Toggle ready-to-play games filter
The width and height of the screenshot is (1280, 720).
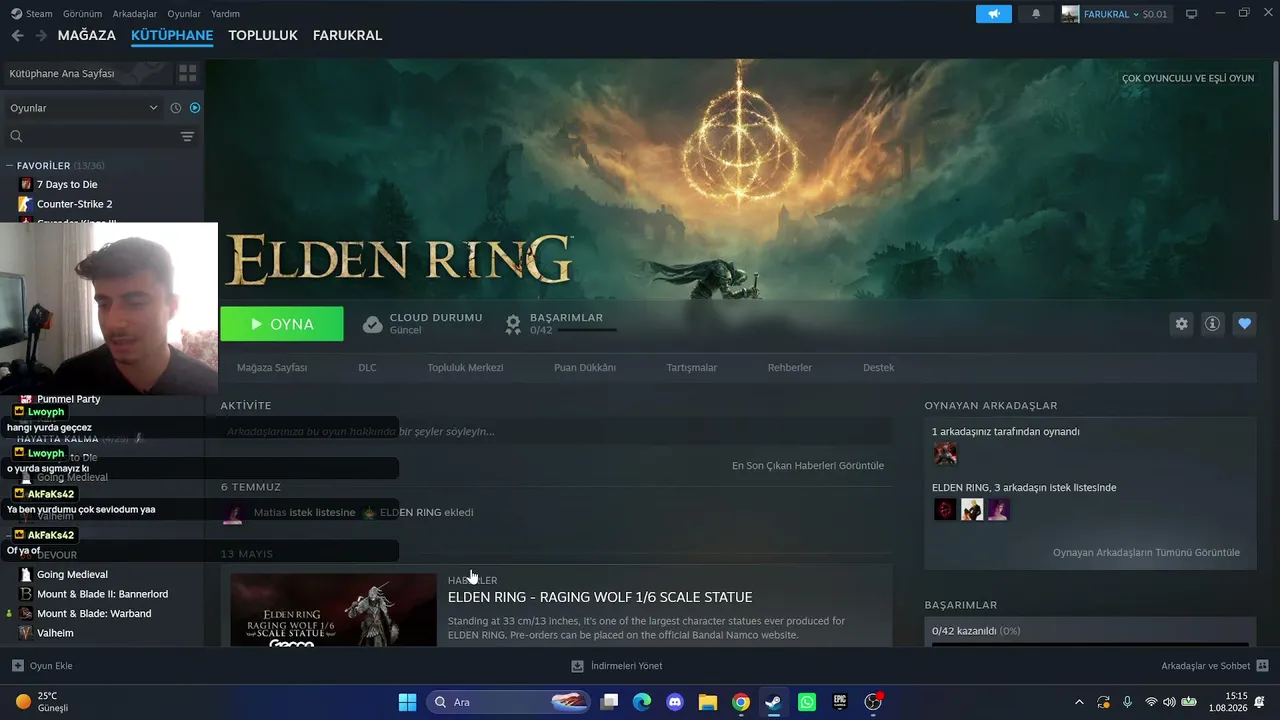point(195,108)
